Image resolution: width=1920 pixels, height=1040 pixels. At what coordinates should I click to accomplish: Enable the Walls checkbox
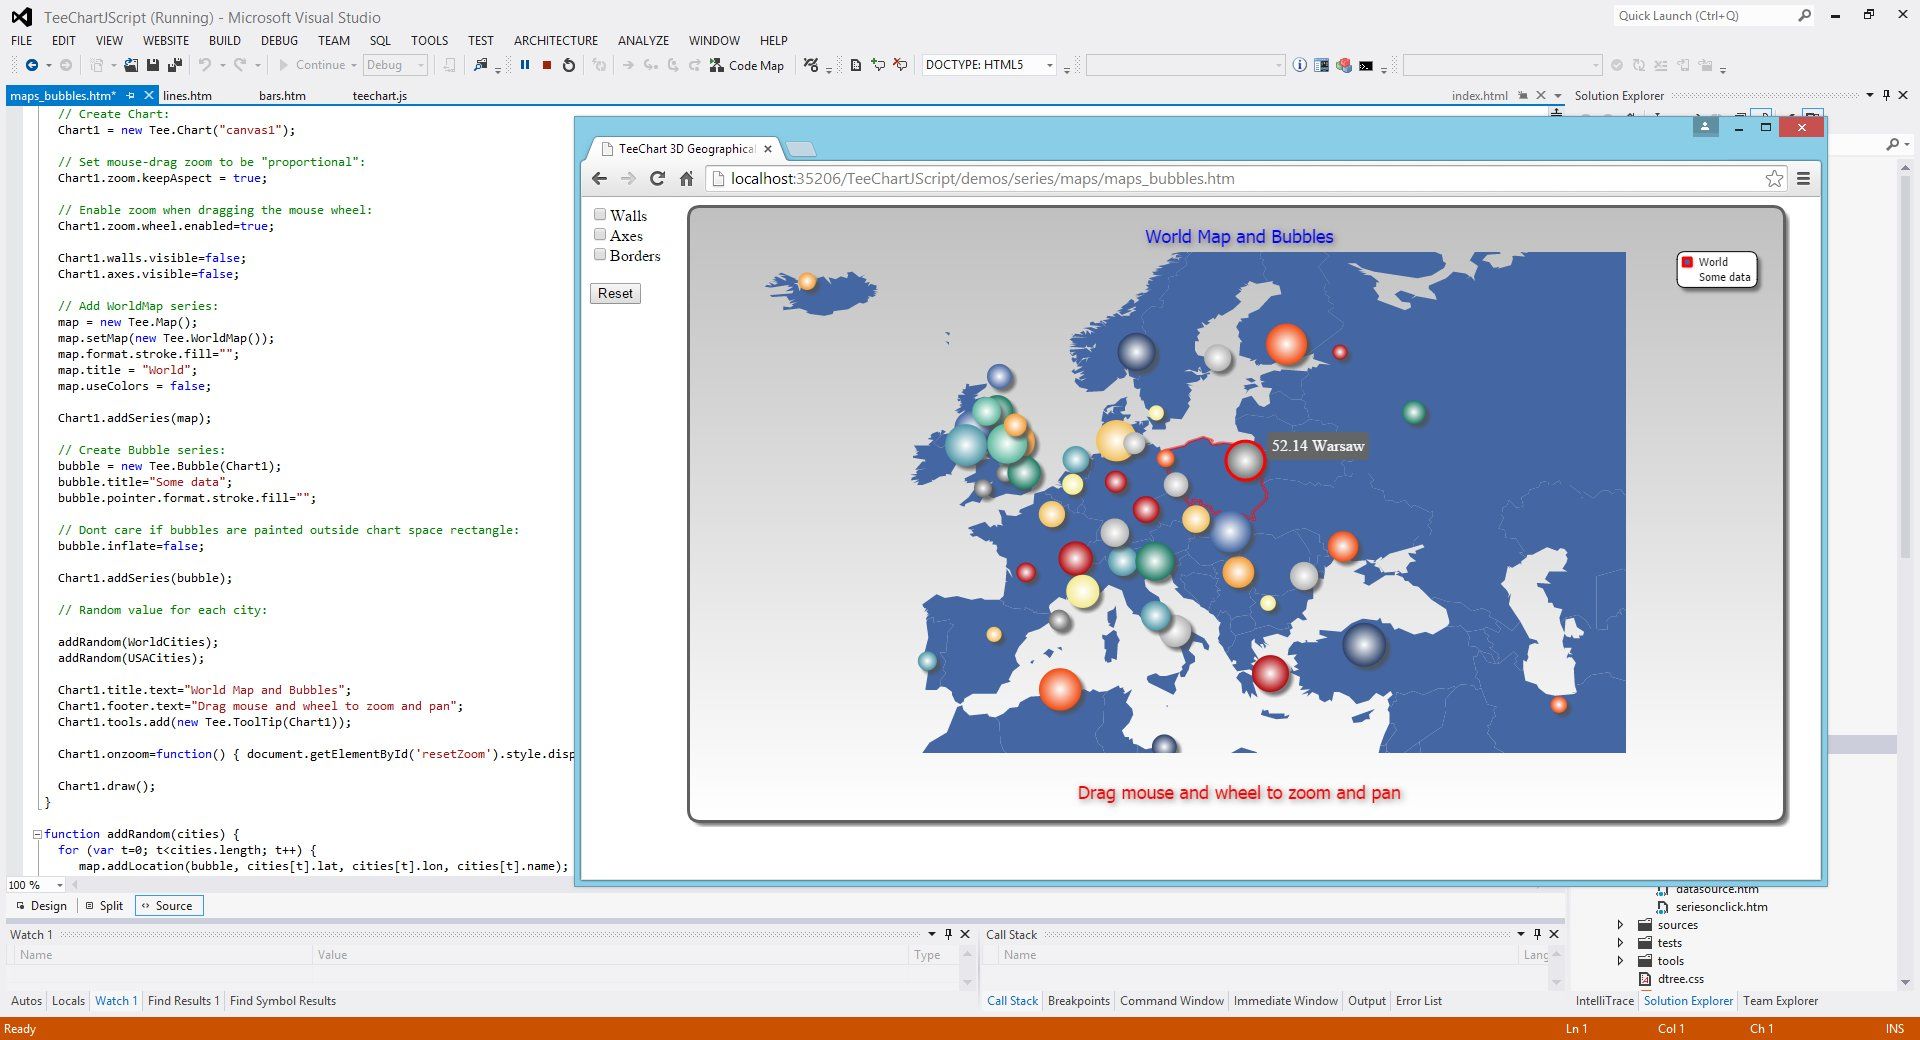pyautogui.click(x=600, y=214)
